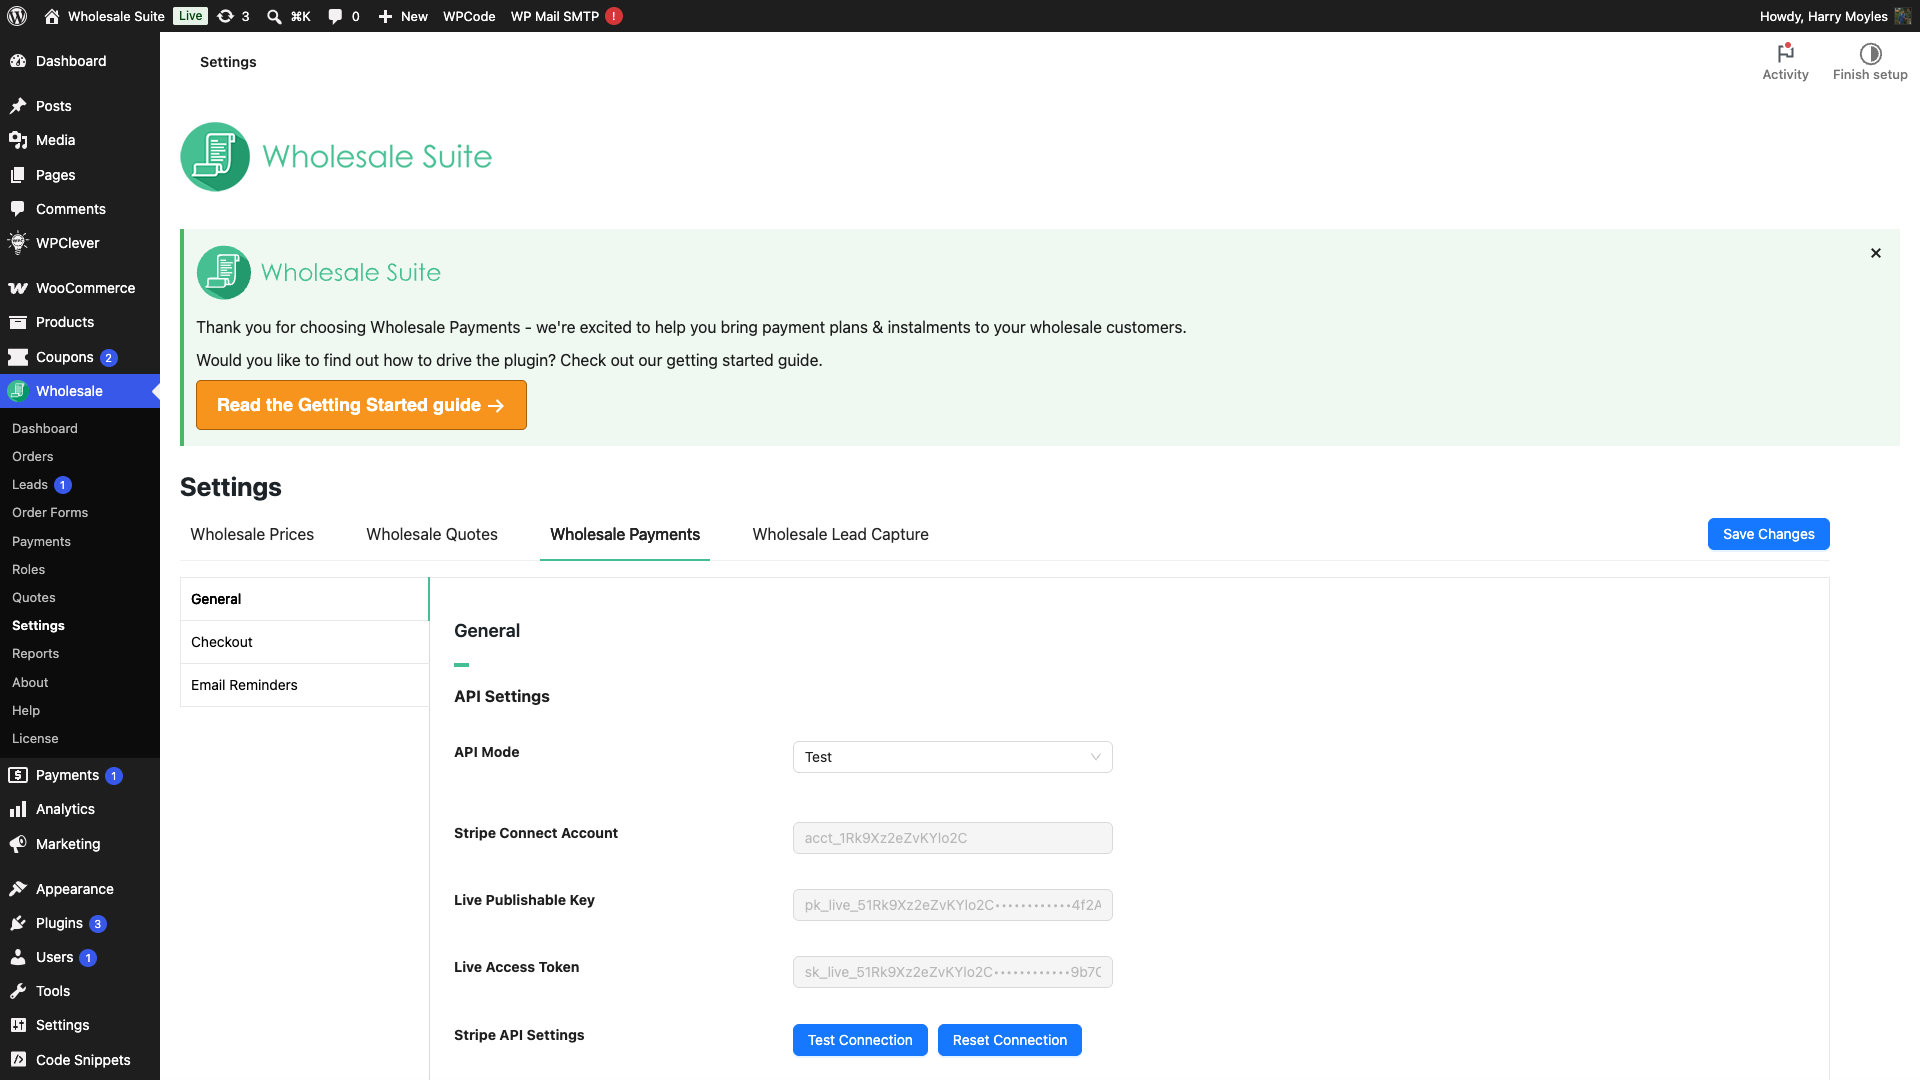Image resolution: width=1920 pixels, height=1080 pixels.
Task: Click the Marketing megaphone icon
Action: [x=18, y=844]
